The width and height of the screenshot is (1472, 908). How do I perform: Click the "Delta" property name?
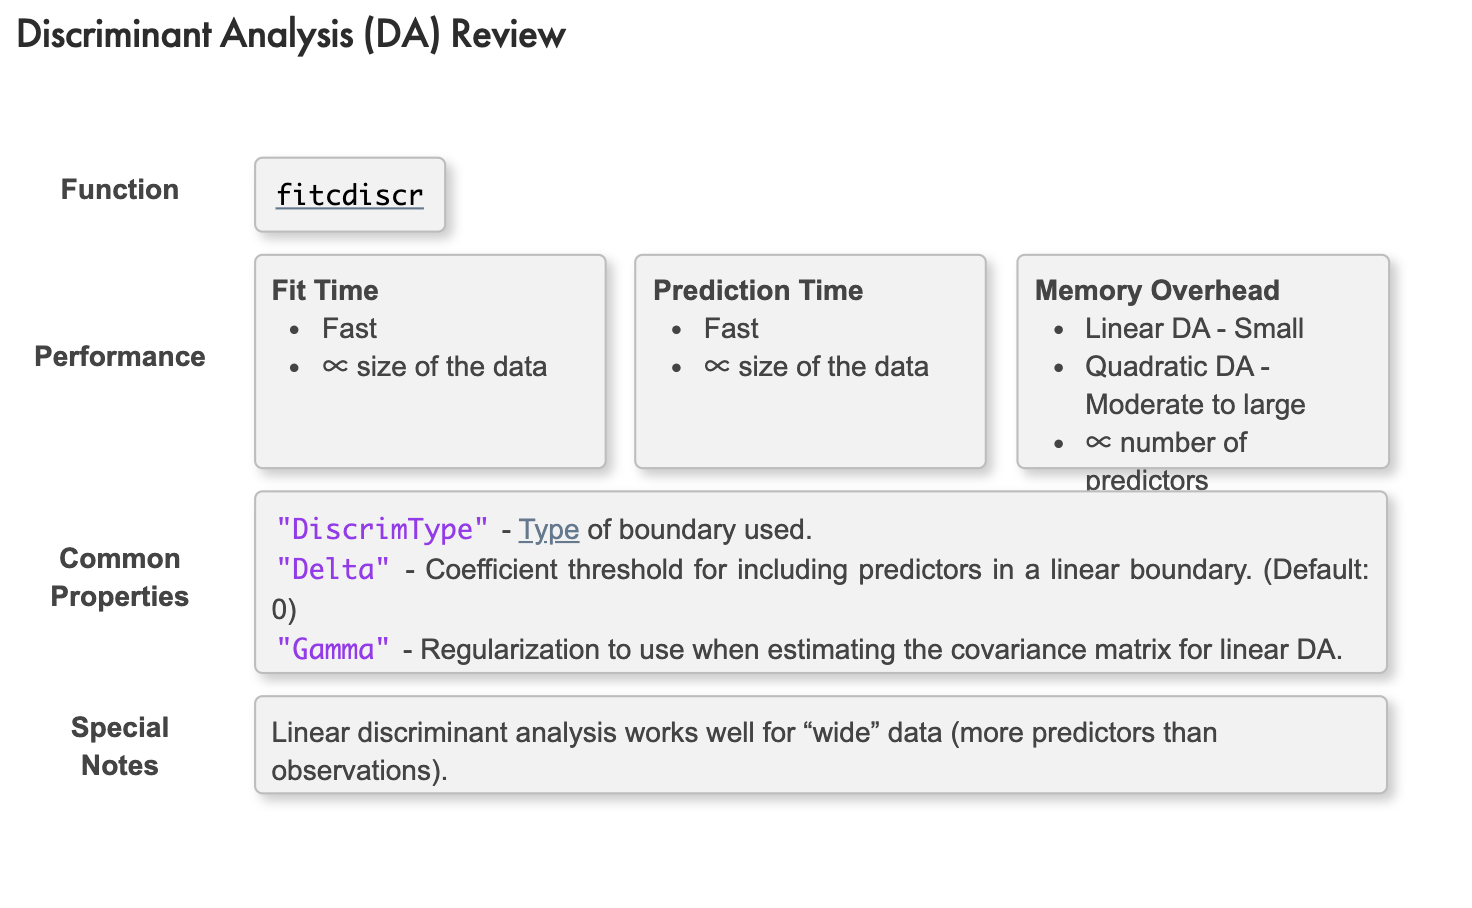[333, 569]
